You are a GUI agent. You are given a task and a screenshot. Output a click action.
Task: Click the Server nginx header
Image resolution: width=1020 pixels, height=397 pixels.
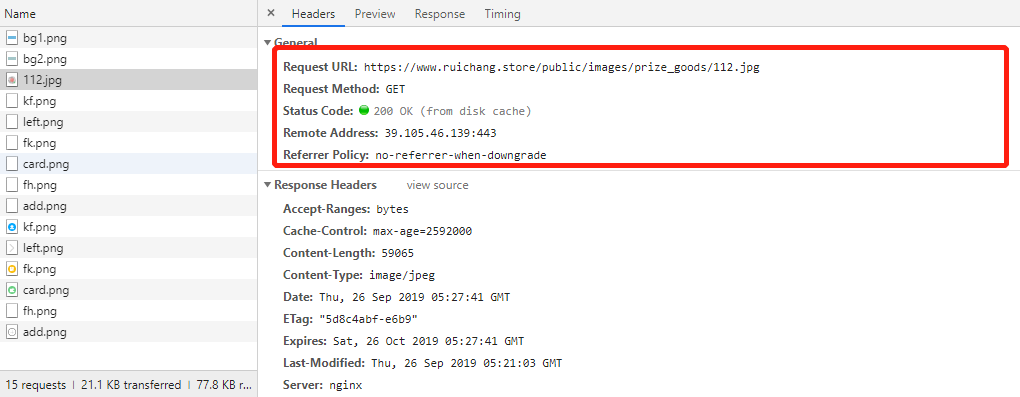pyautogui.click(x=323, y=385)
